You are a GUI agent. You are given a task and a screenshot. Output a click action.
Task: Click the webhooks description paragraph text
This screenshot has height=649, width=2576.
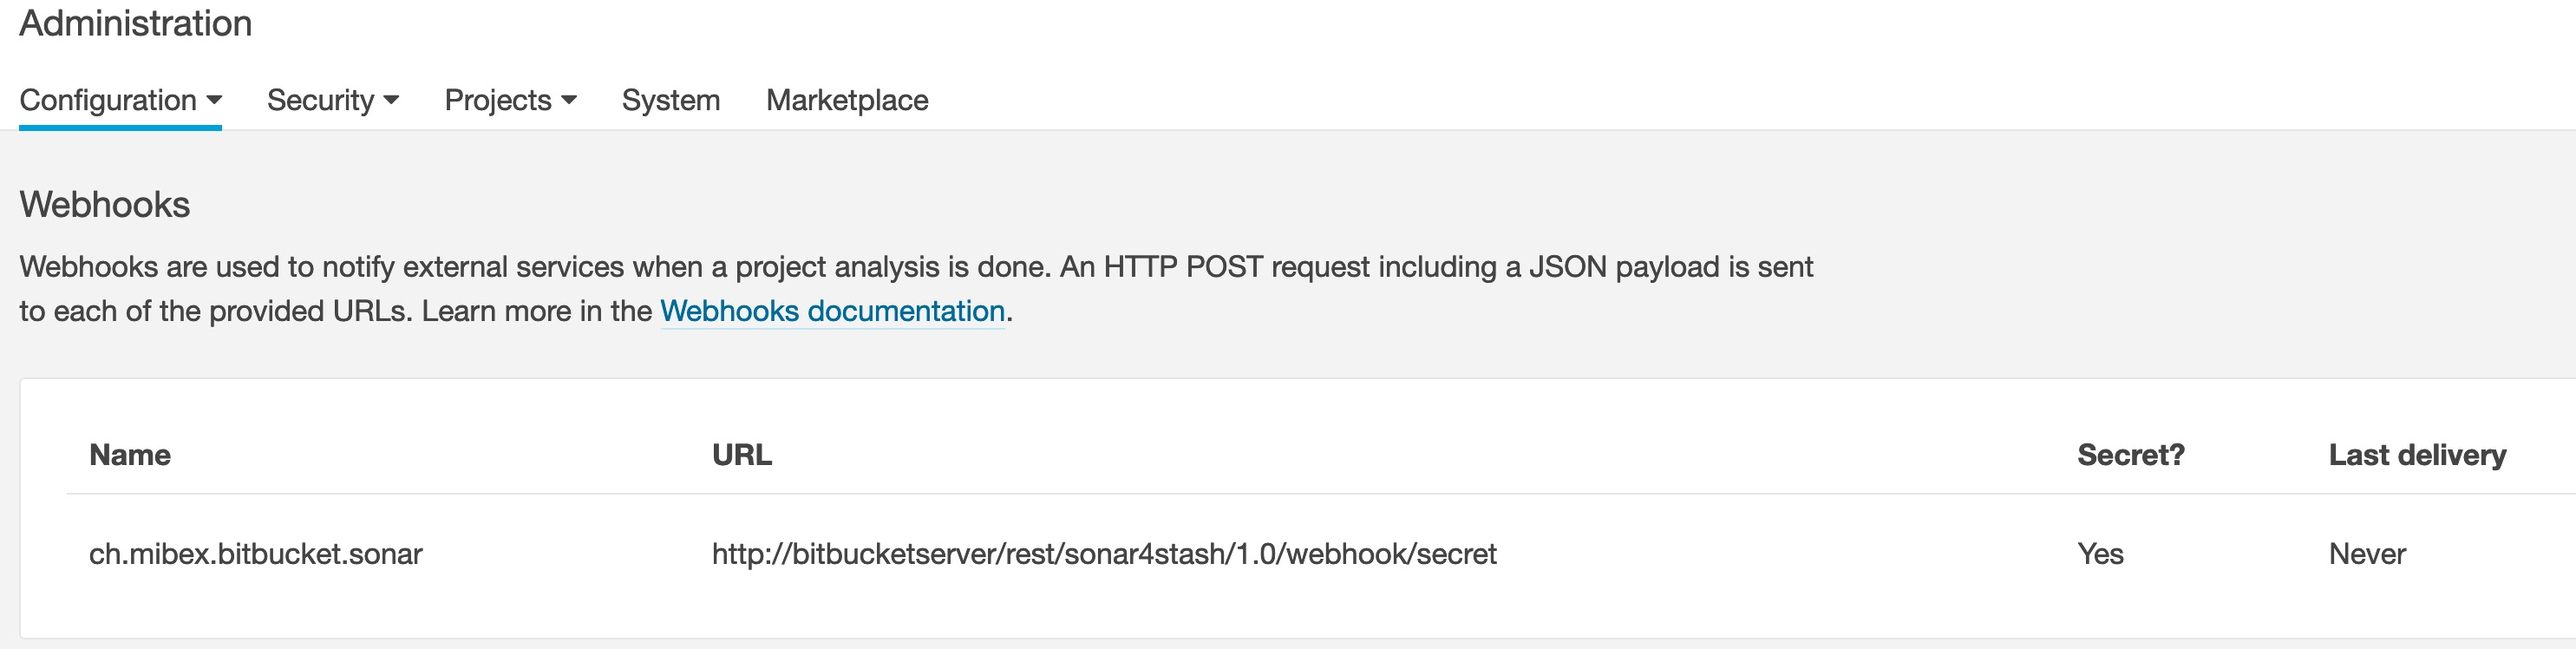pyautogui.click(x=914, y=267)
